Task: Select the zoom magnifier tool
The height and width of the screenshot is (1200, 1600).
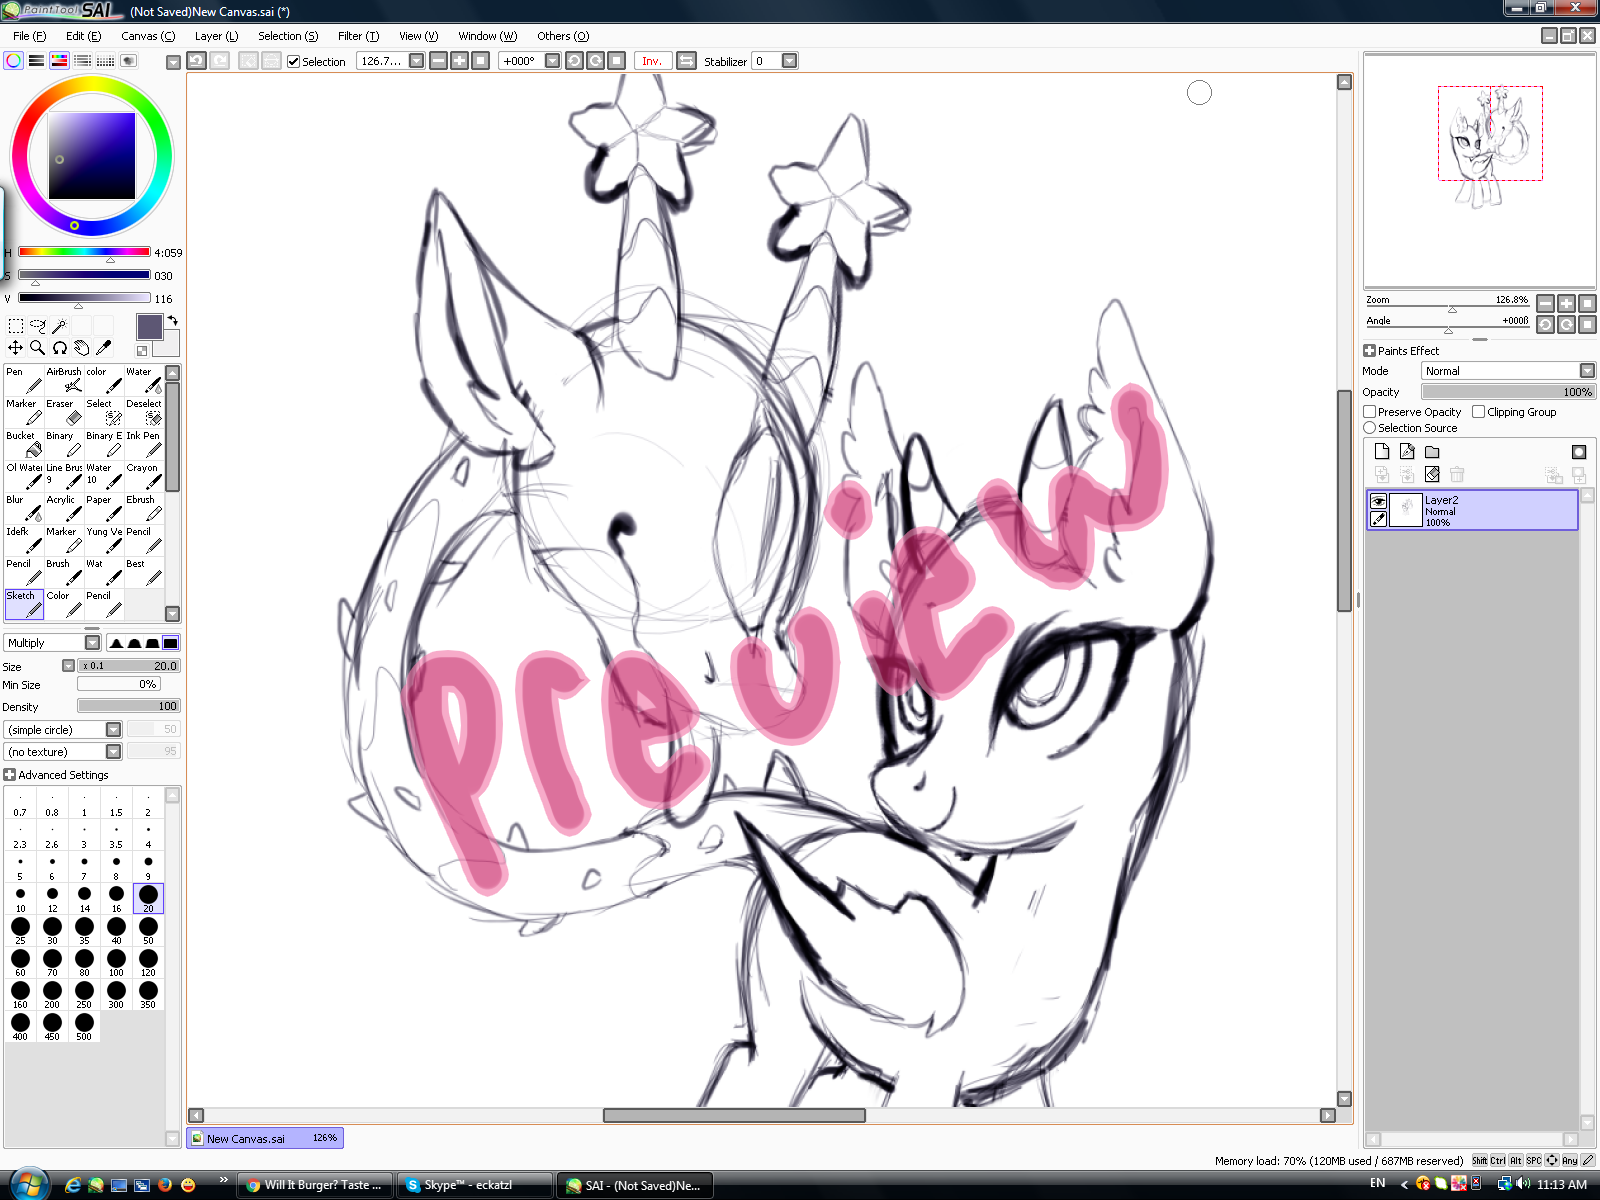Action: coord(38,348)
